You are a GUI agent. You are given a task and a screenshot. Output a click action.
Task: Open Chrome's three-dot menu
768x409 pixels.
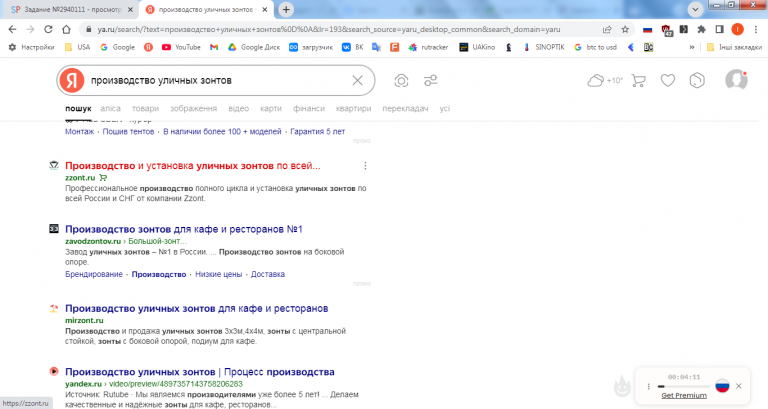756,29
